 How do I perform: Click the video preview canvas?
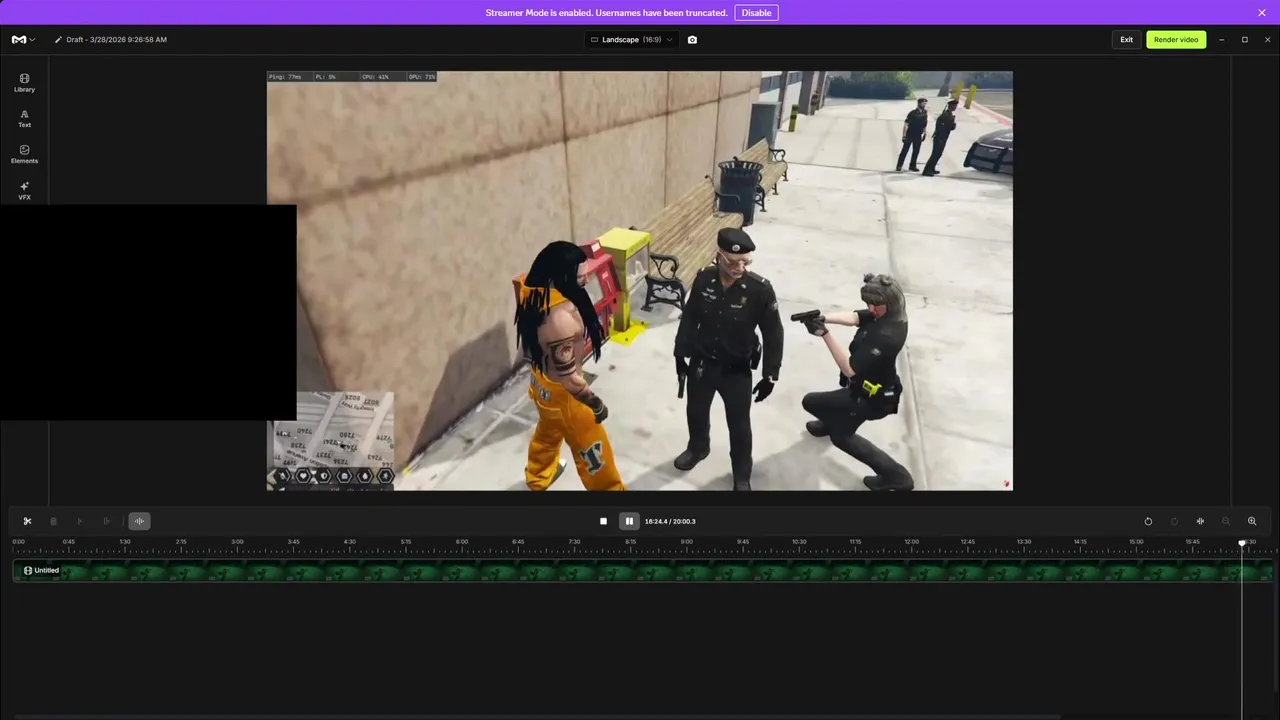[640, 281]
